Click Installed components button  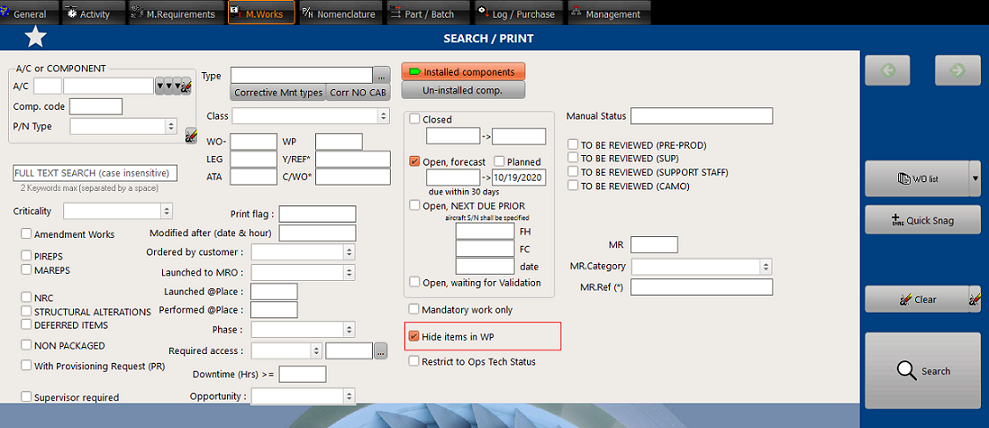coord(464,72)
